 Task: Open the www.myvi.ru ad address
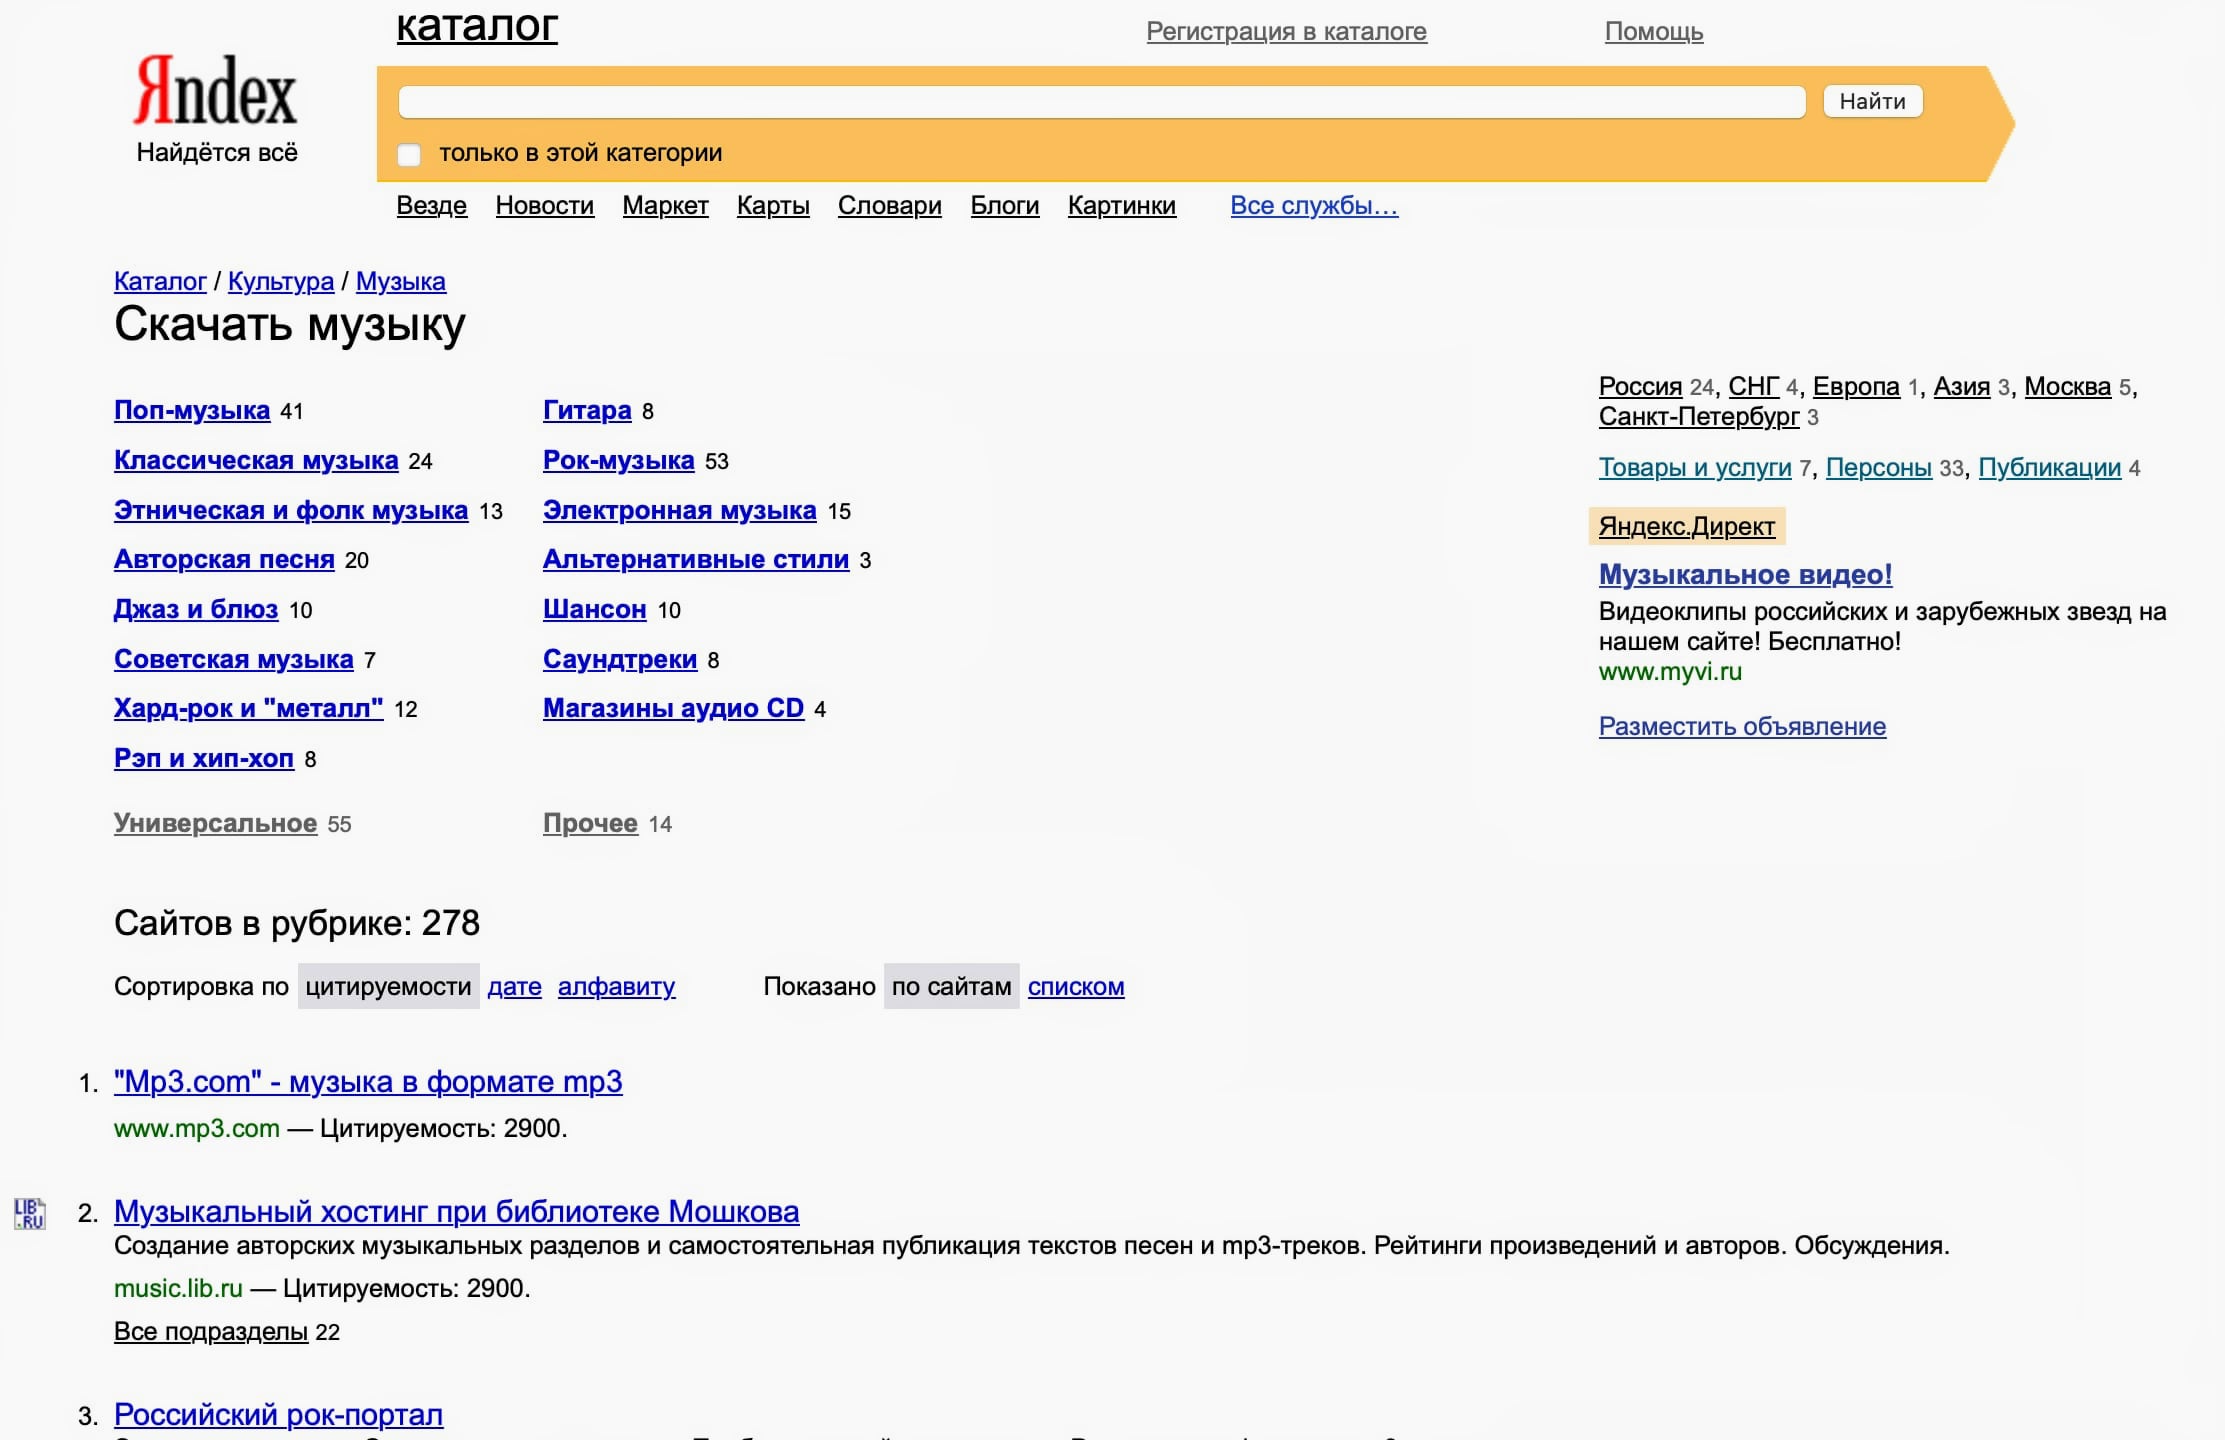(1670, 672)
